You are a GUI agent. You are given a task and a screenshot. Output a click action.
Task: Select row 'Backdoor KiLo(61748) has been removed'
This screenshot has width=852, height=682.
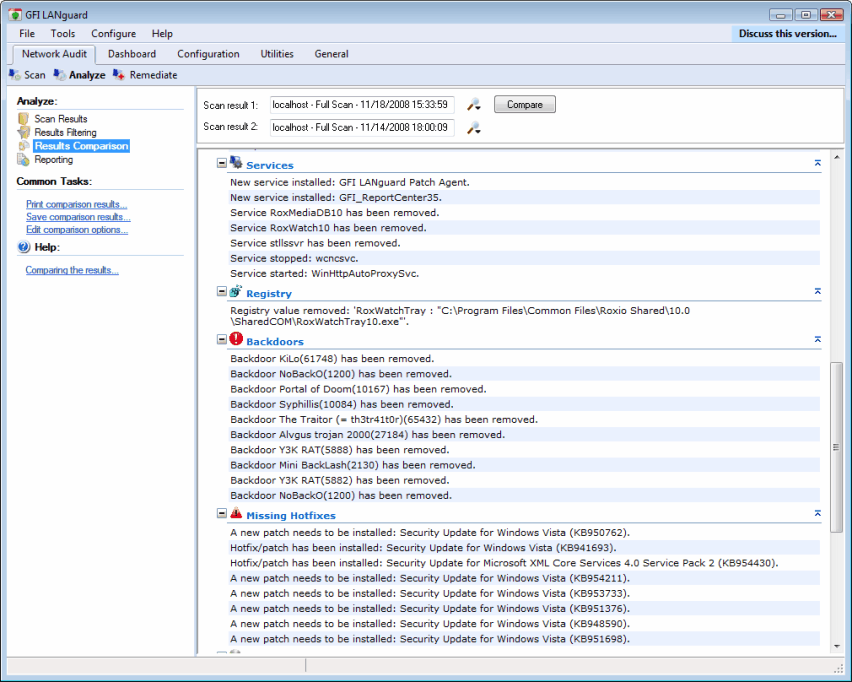(x=524, y=359)
